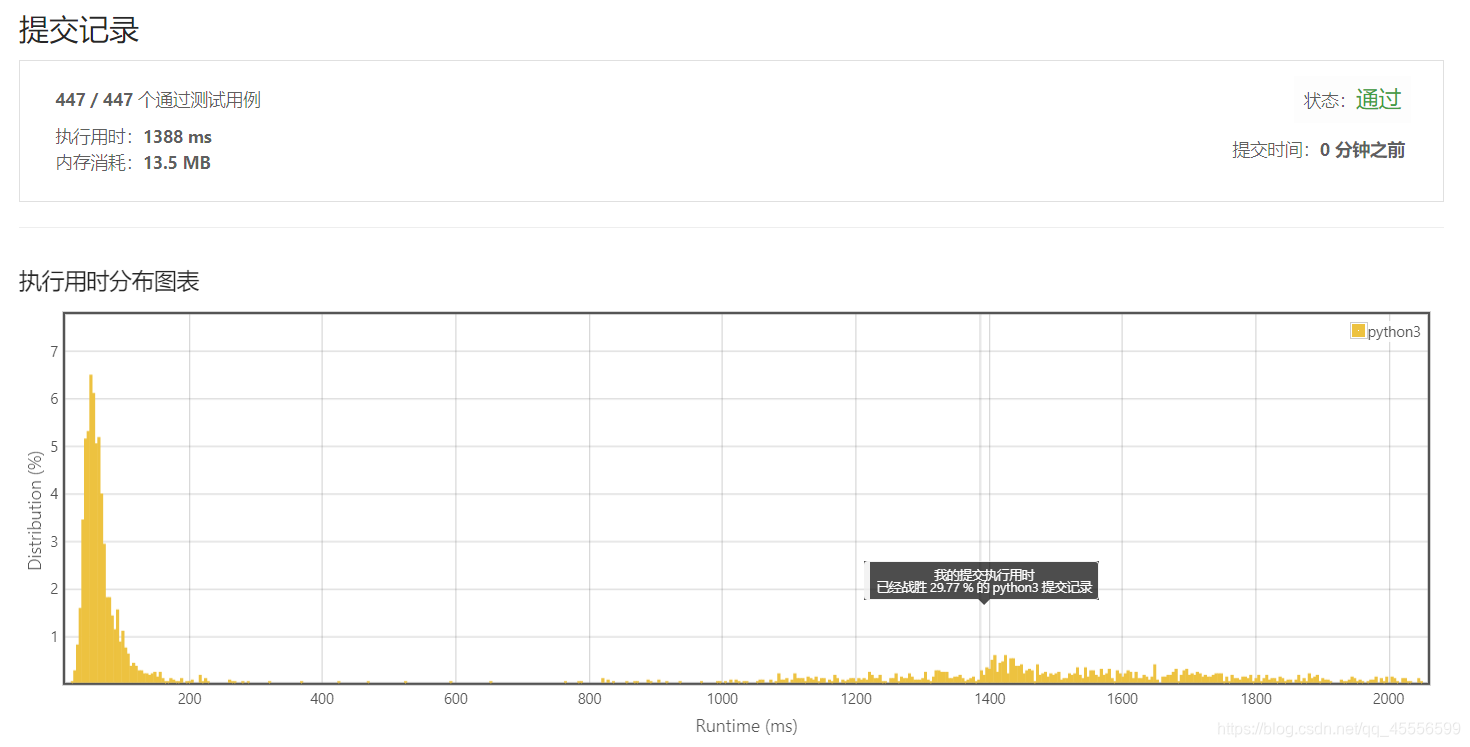Click the 执行用时 1388 ms value

coord(177,137)
